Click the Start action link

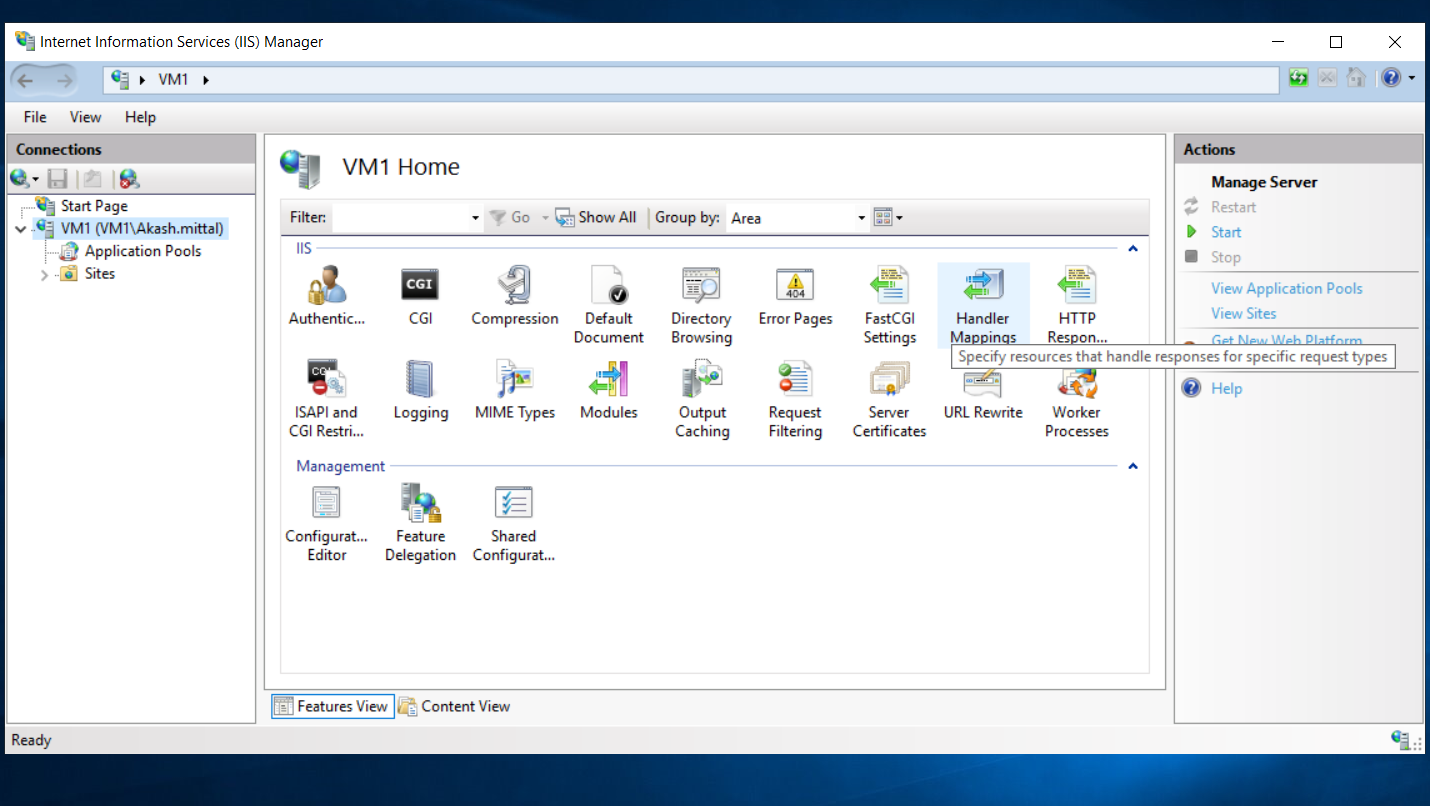coord(1226,232)
